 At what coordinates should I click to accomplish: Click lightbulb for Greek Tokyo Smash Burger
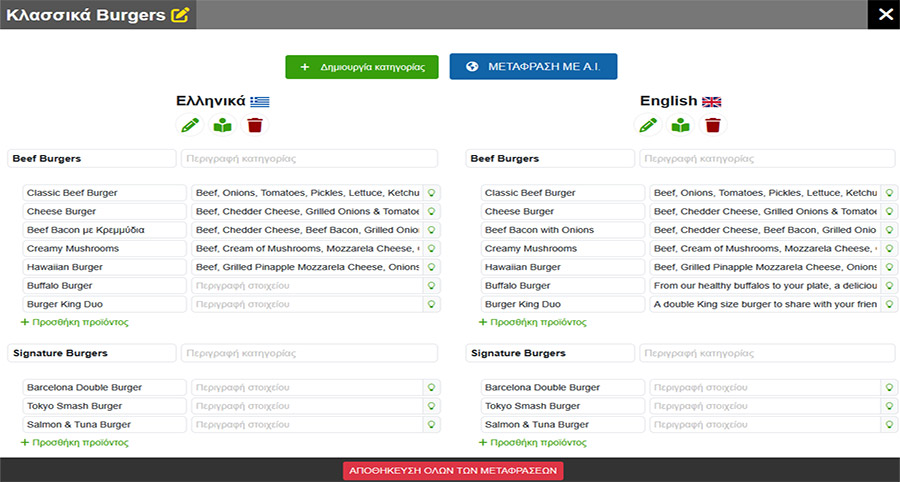432,406
